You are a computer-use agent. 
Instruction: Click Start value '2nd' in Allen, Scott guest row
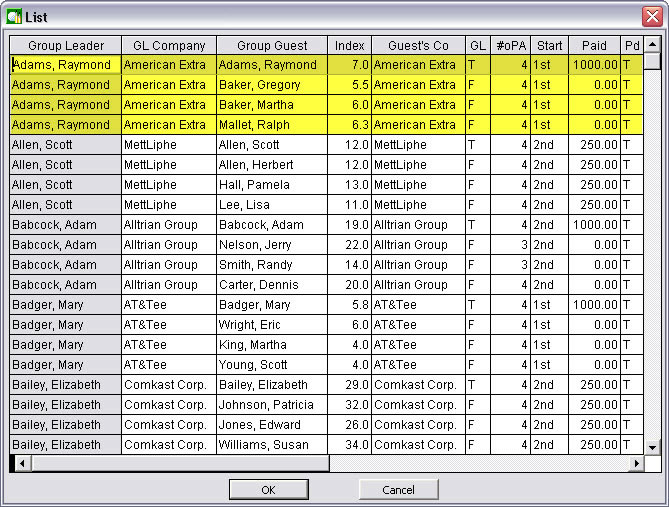[x=550, y=145]
